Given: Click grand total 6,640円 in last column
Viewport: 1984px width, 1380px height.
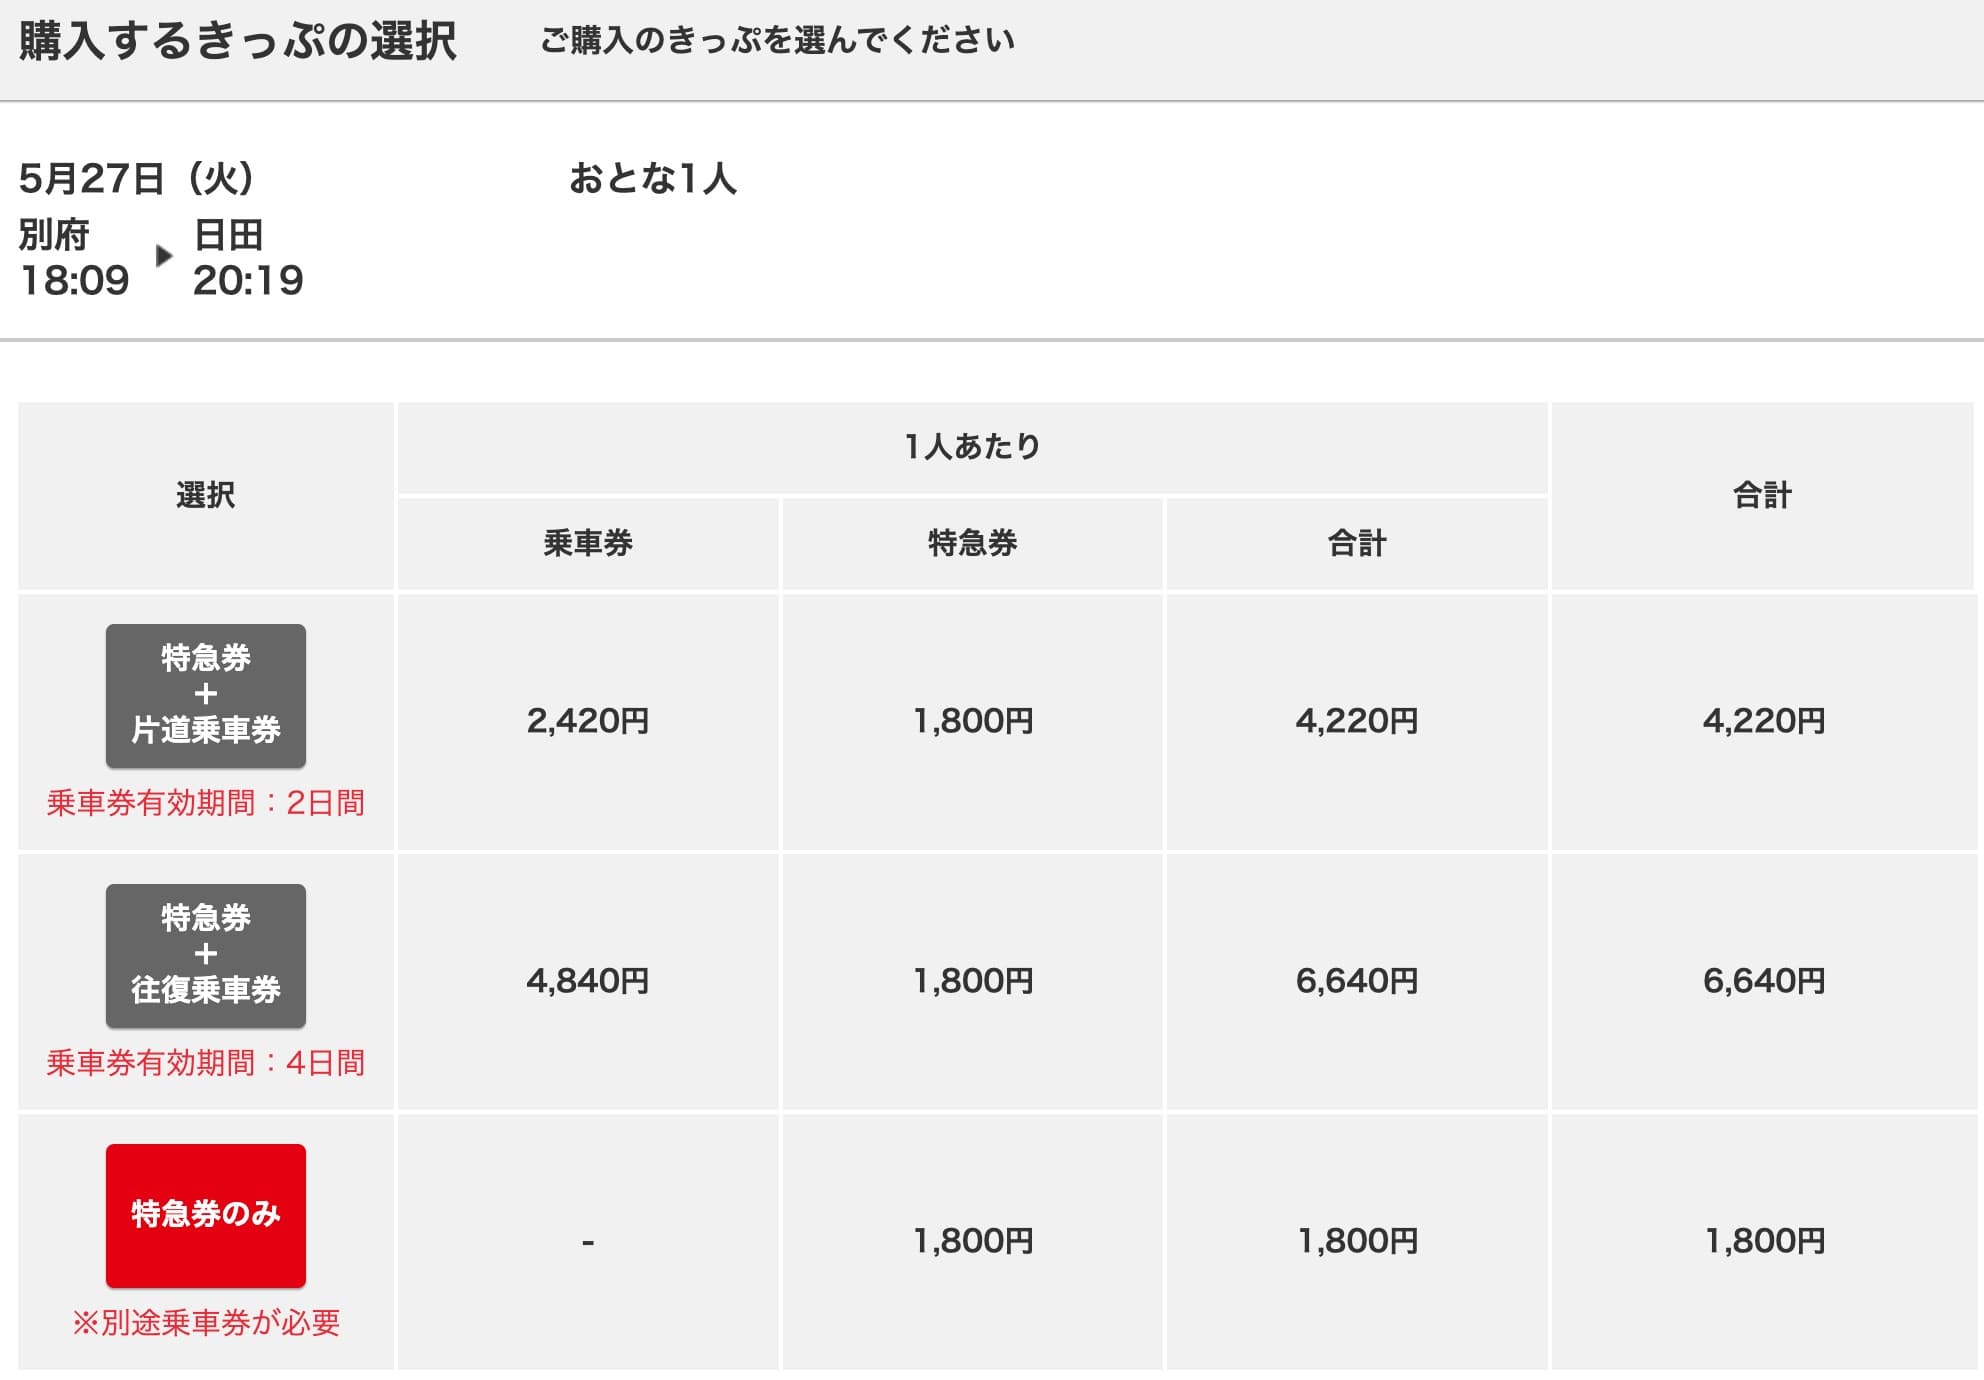Looking at the screenshot, I should (x=1764, y=981).
